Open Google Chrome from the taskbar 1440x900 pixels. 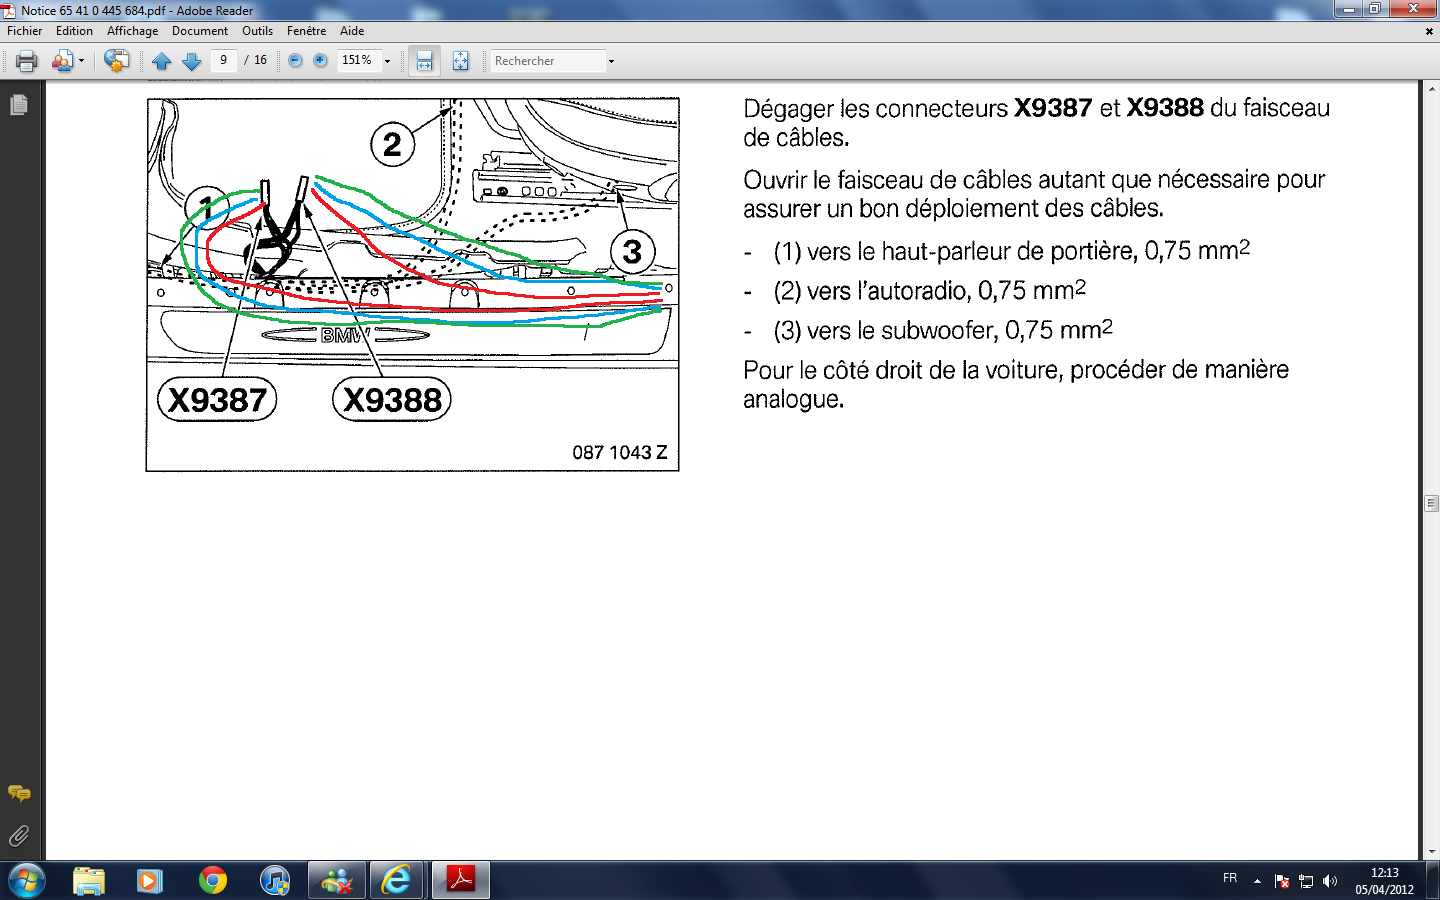213,880
